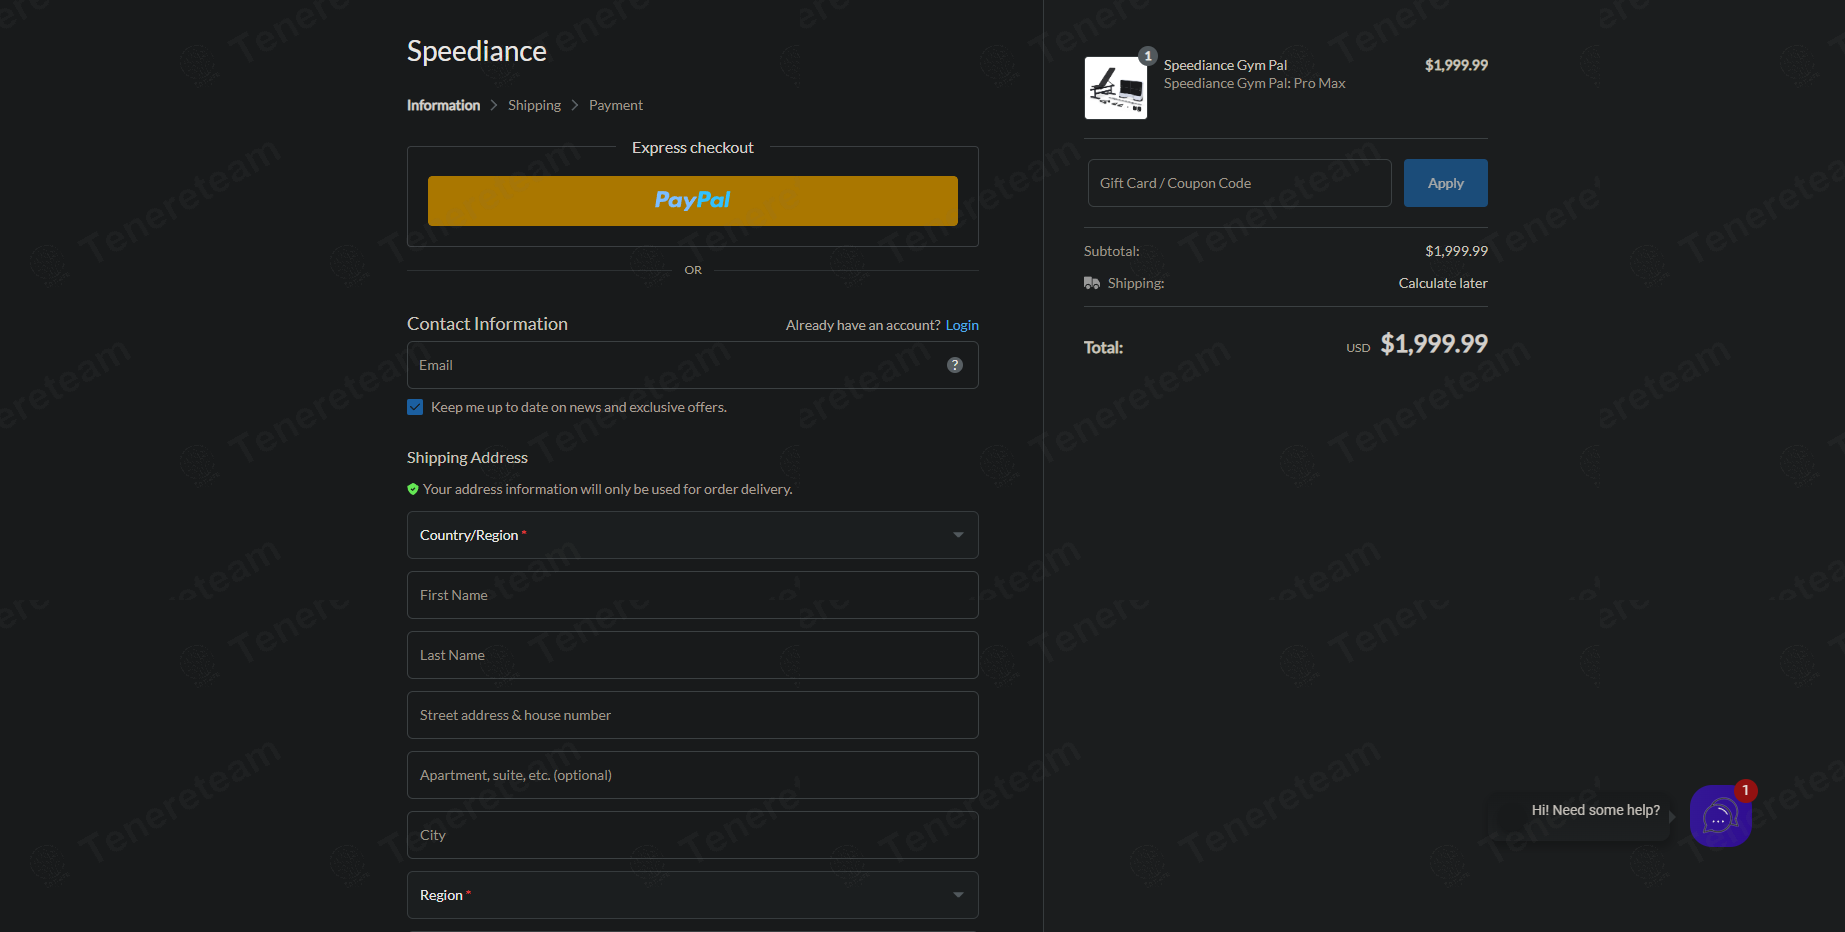The height and width of the screenshot is (932, 1845).
Task: Follow the Login link
Action: pyautogui.click(x=962, y=325)
